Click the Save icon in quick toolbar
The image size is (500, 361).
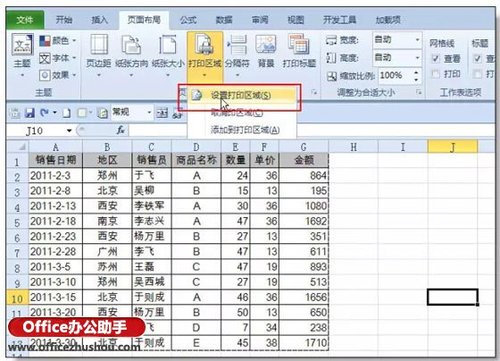click(30, 113)
